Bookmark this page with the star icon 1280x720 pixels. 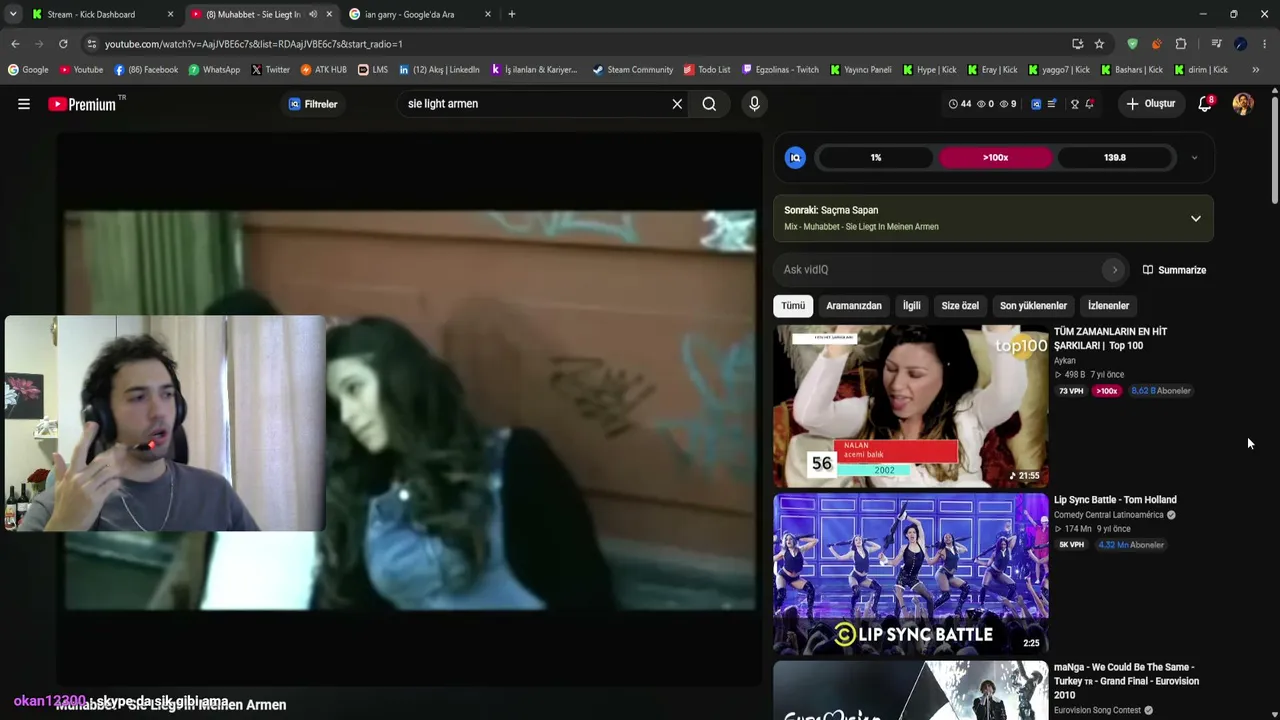point(1099,44)
